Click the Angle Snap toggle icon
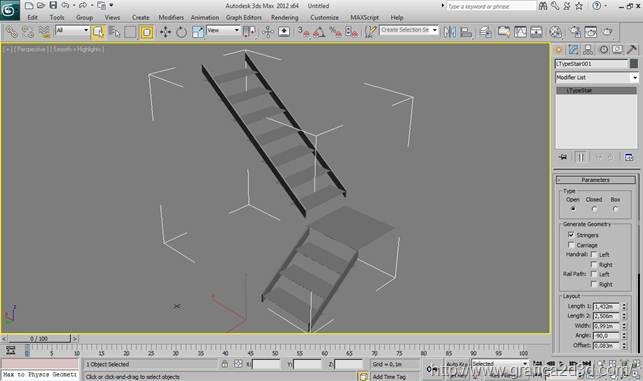Viewport: 643px width, 381px height. (x=319, y=32)
